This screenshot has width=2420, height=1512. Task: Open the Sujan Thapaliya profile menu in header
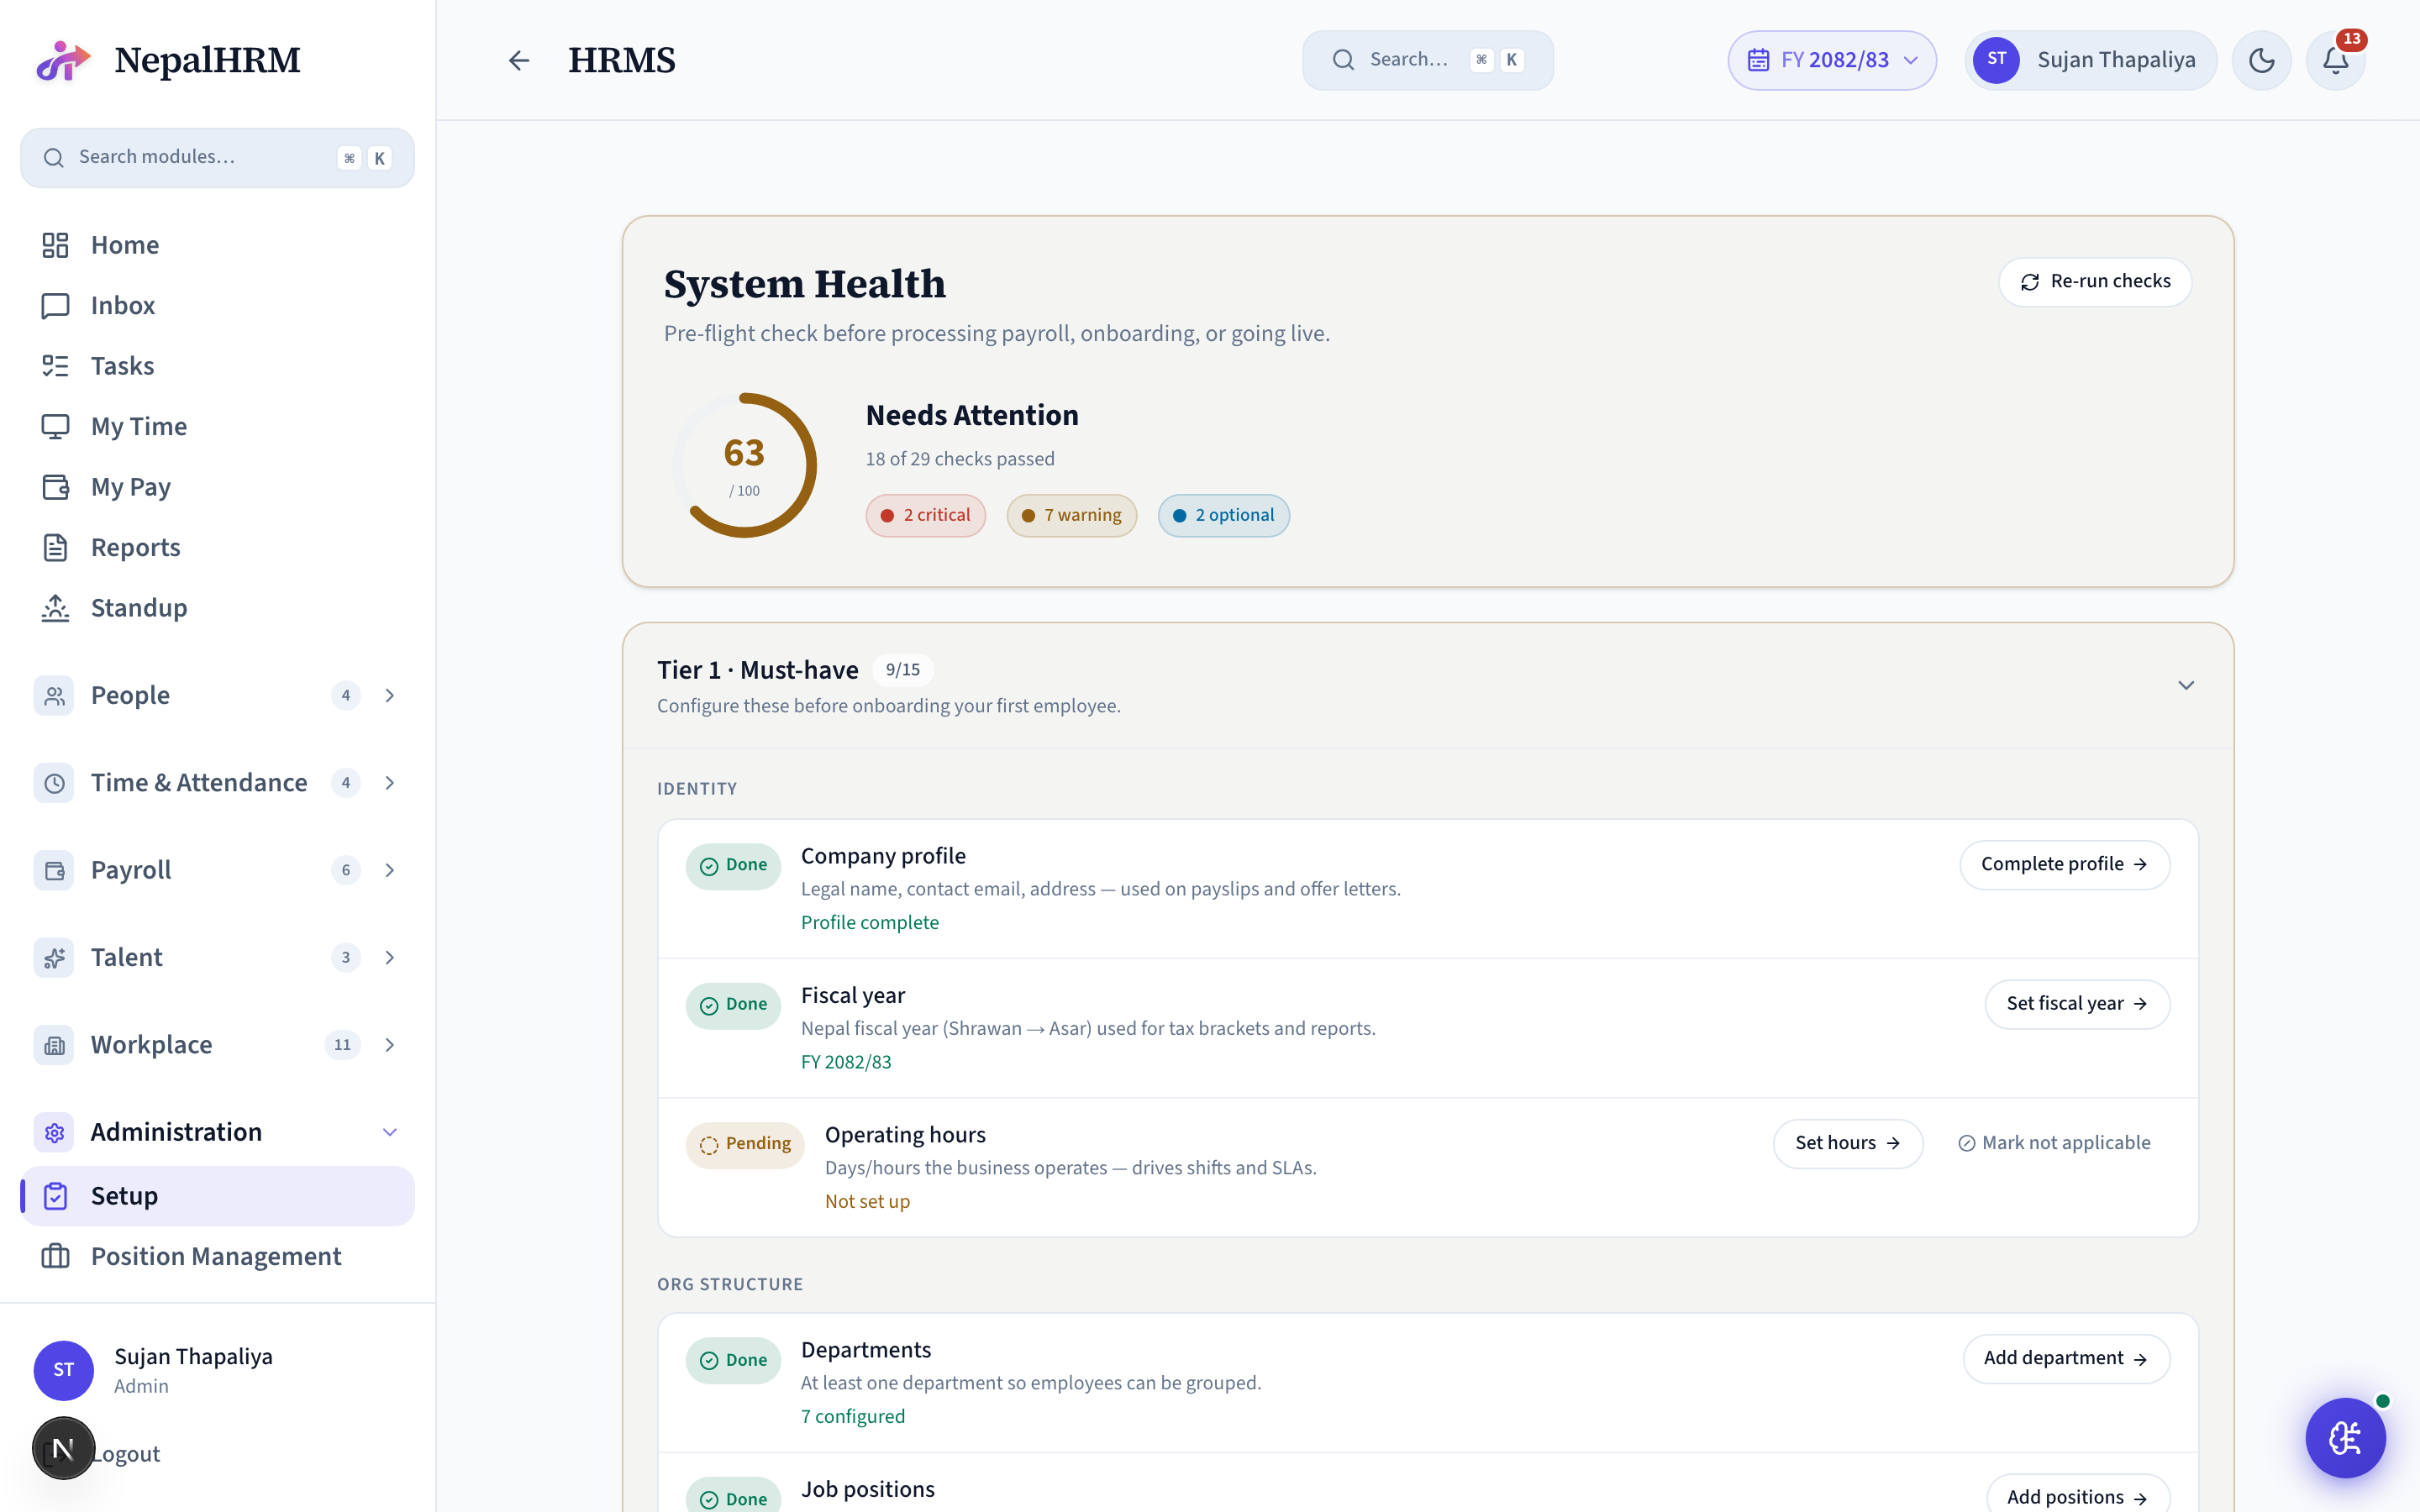pos(2090,60)
